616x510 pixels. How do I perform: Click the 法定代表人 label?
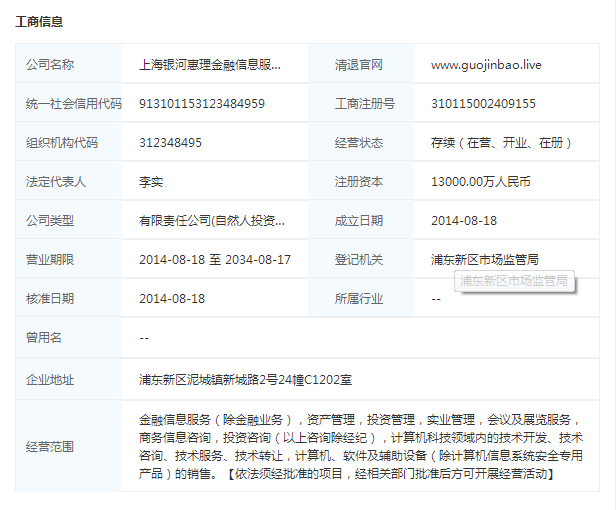point(56,182)
